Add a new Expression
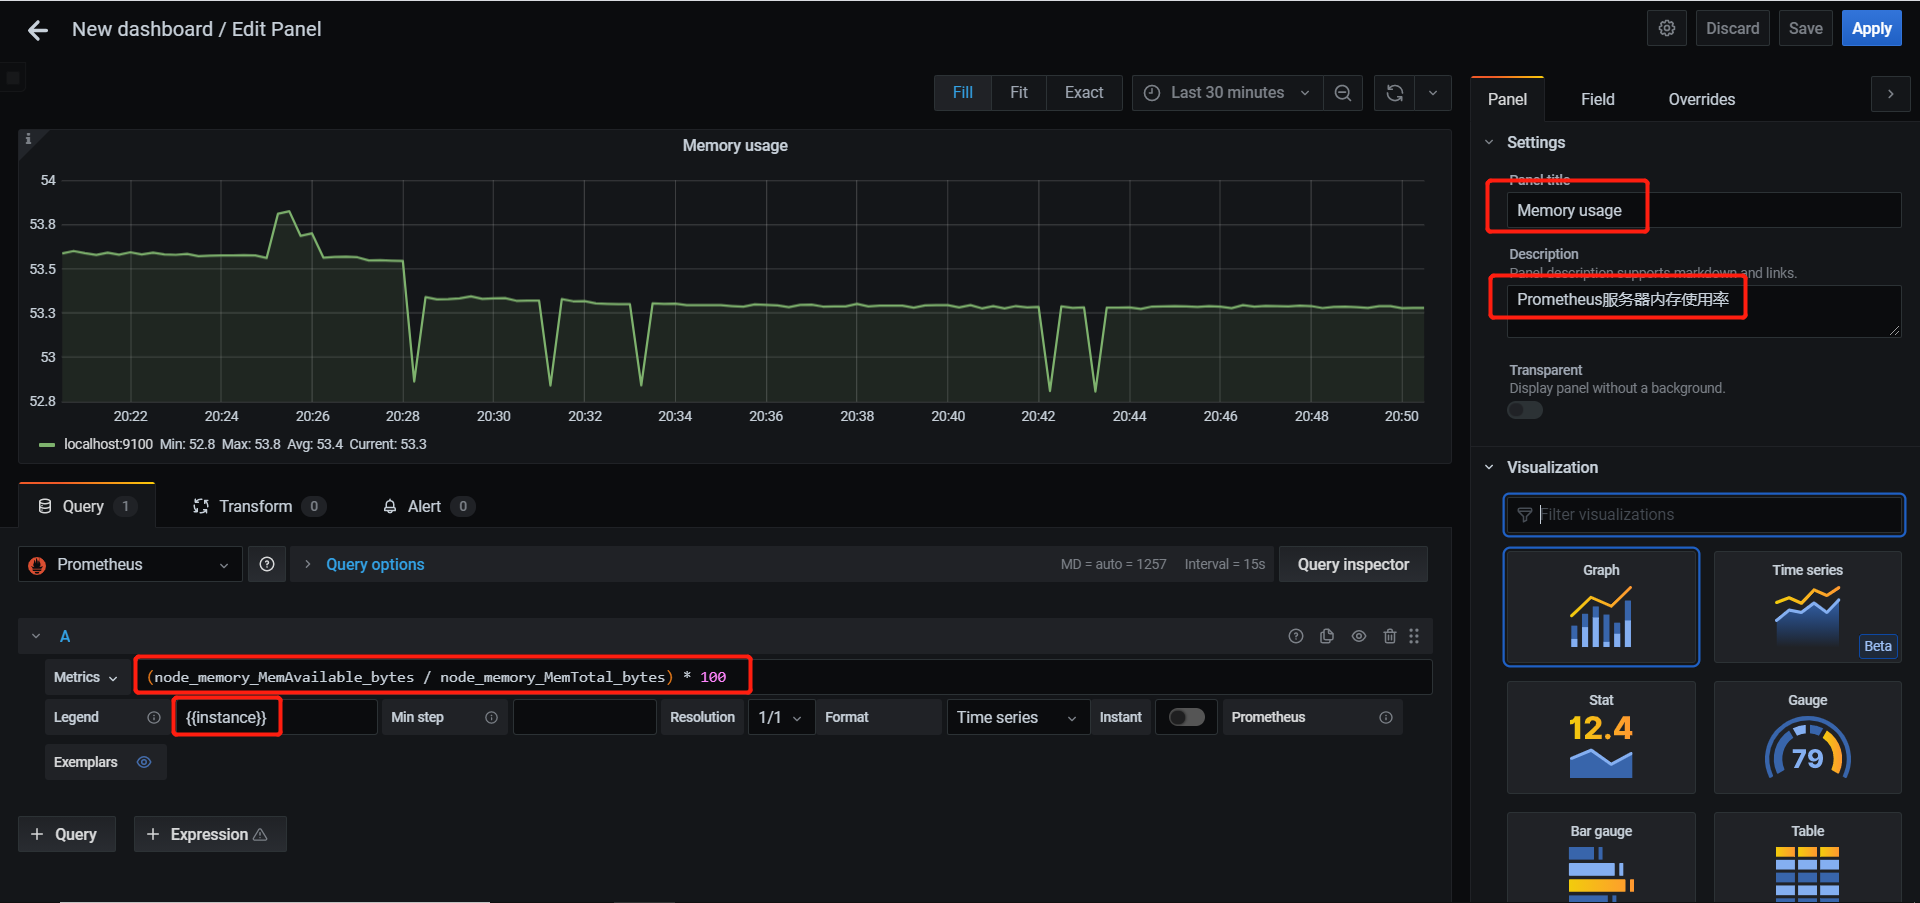The height and width of the screenshot is (903, 1920). click(x=209, y=834)
